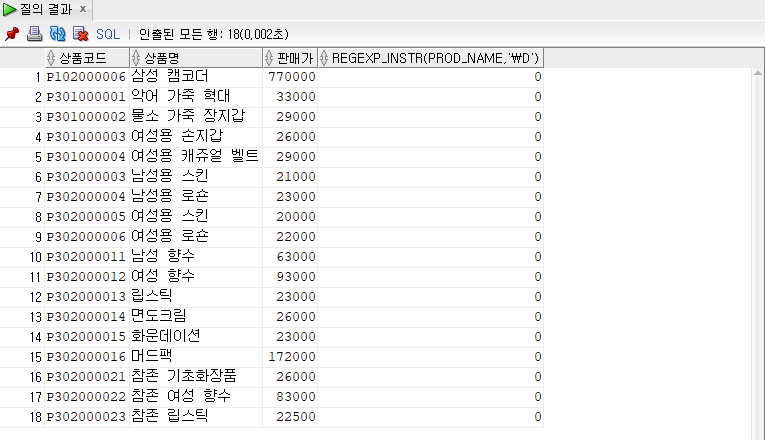Select cell P302000013

(87, 297)
